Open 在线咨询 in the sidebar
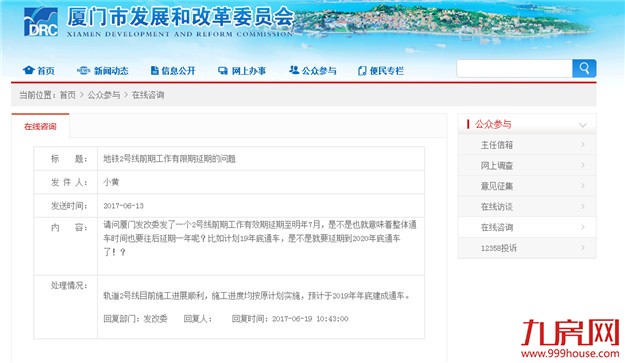Image resolution: width=625 pixels, height=363 pixels. coord(497,228)
